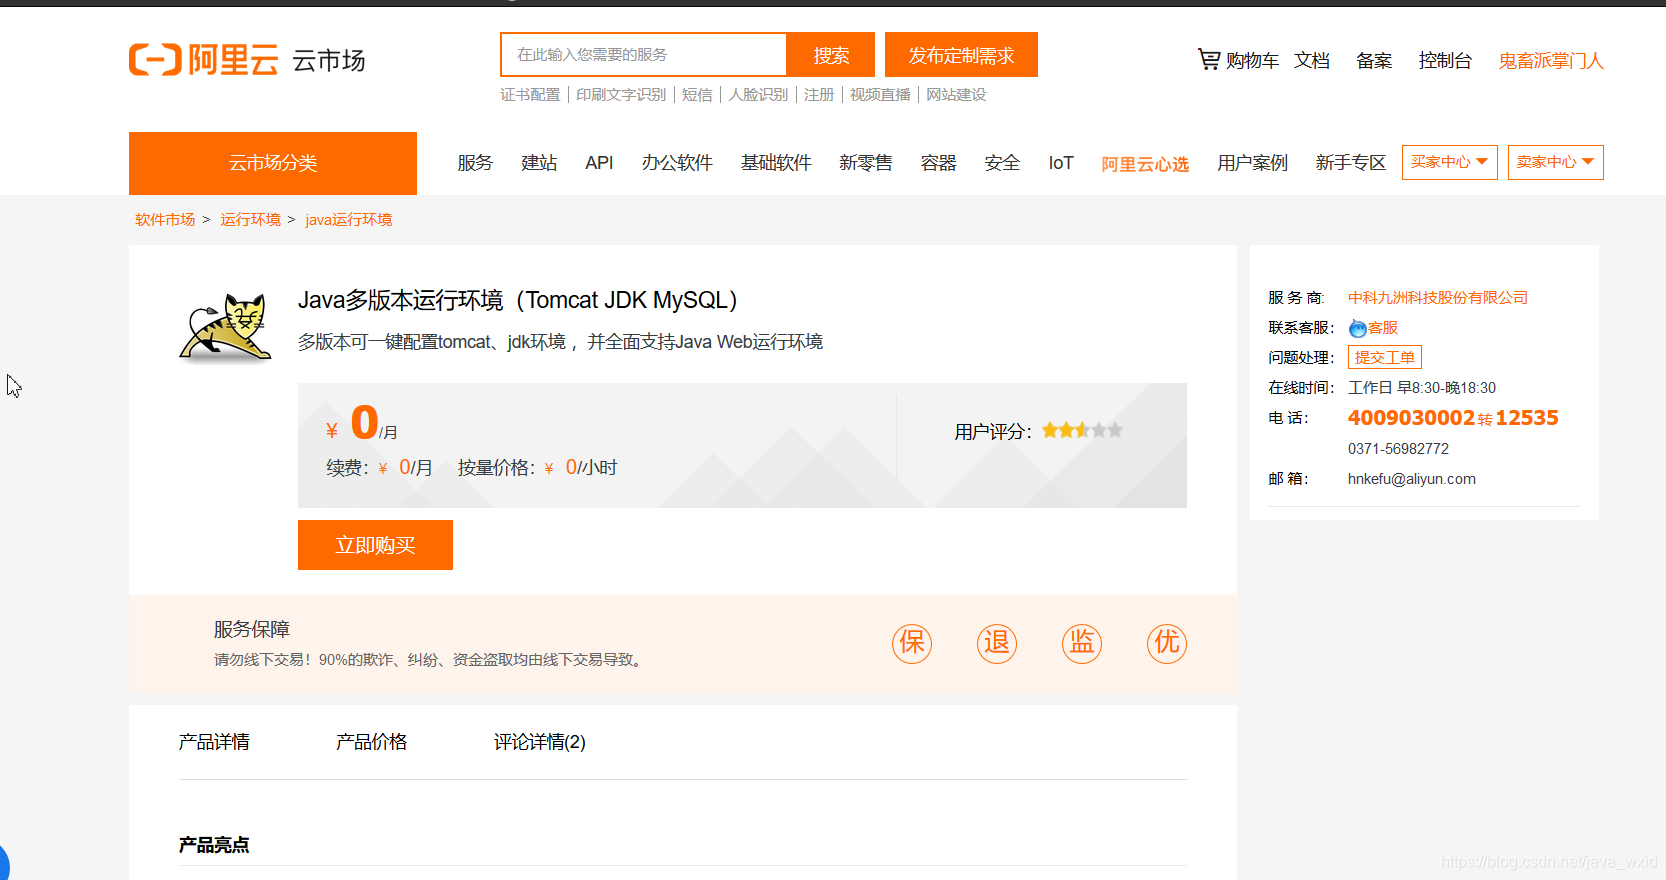Viewport: 1666px width, 880px height.
Task: Open the 新零售 nav menu item
Action: [x=866, y=163]
